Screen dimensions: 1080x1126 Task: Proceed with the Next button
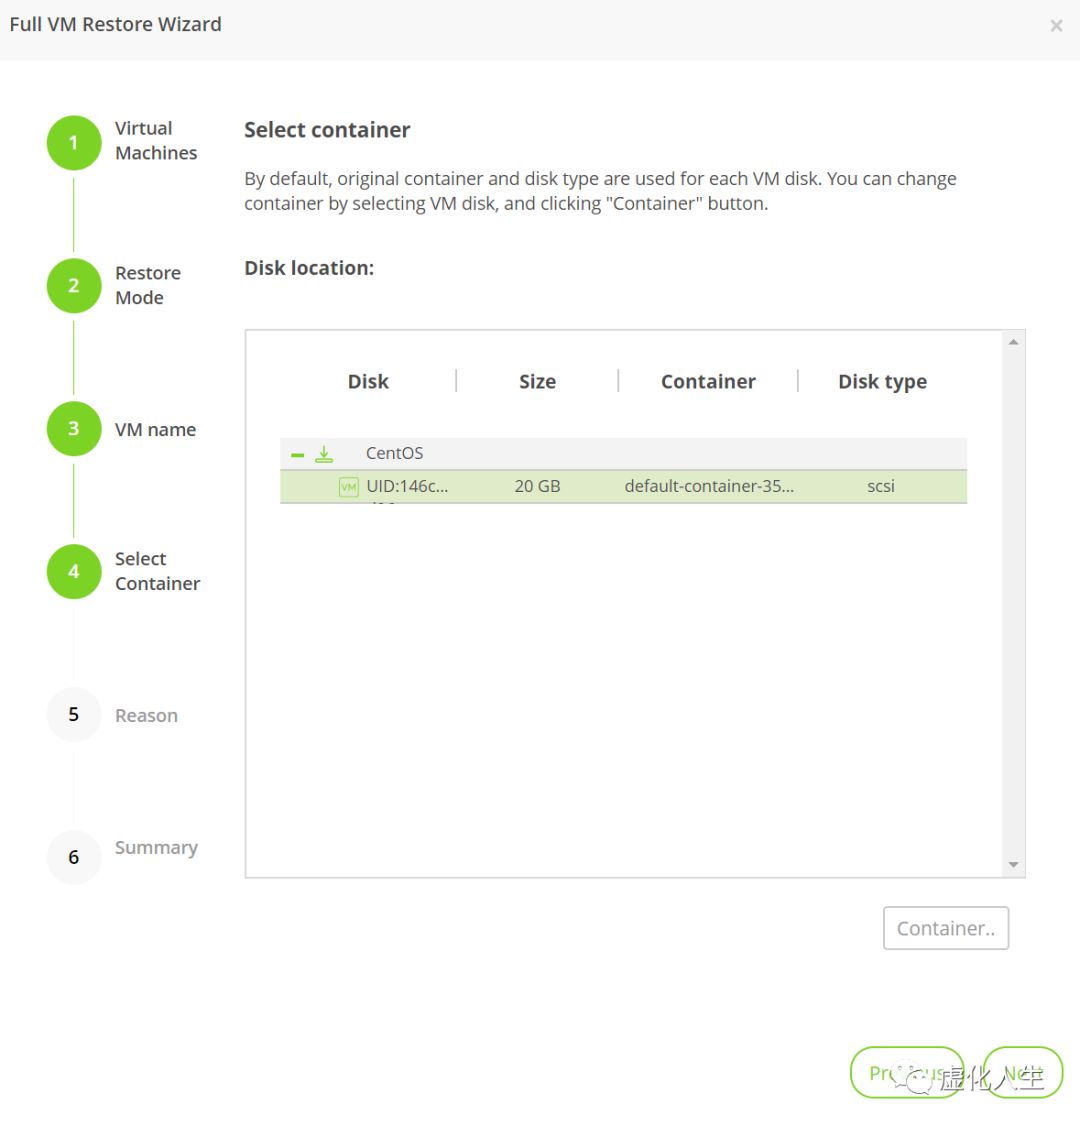click(1023, 1072)
